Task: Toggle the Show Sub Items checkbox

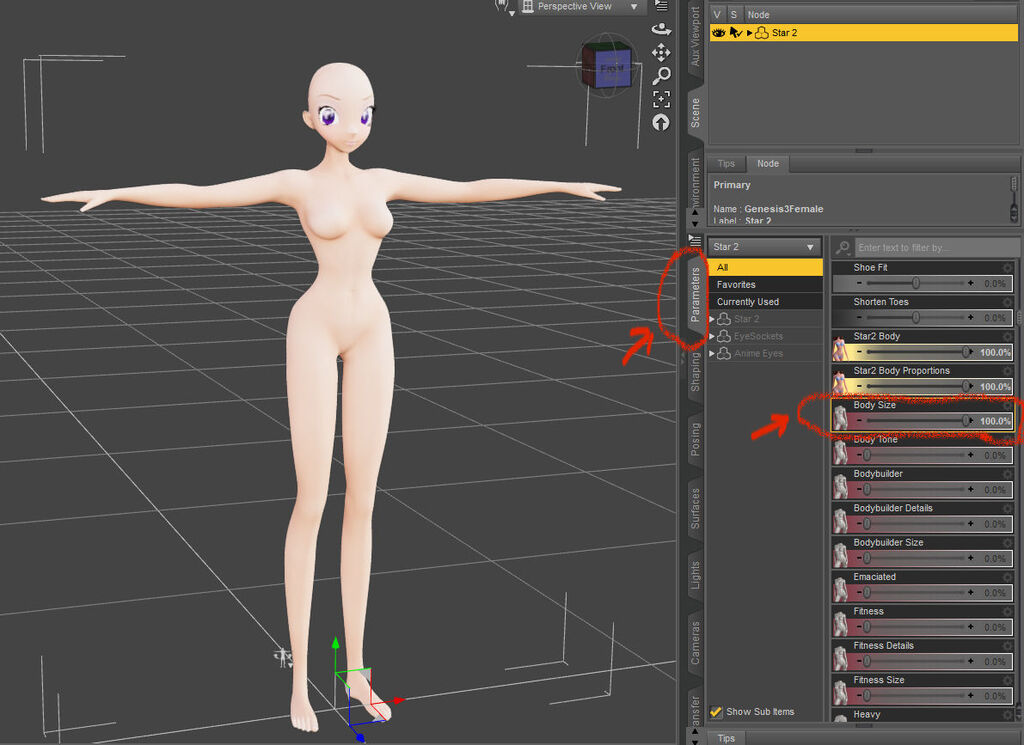Action: [716, 712]
